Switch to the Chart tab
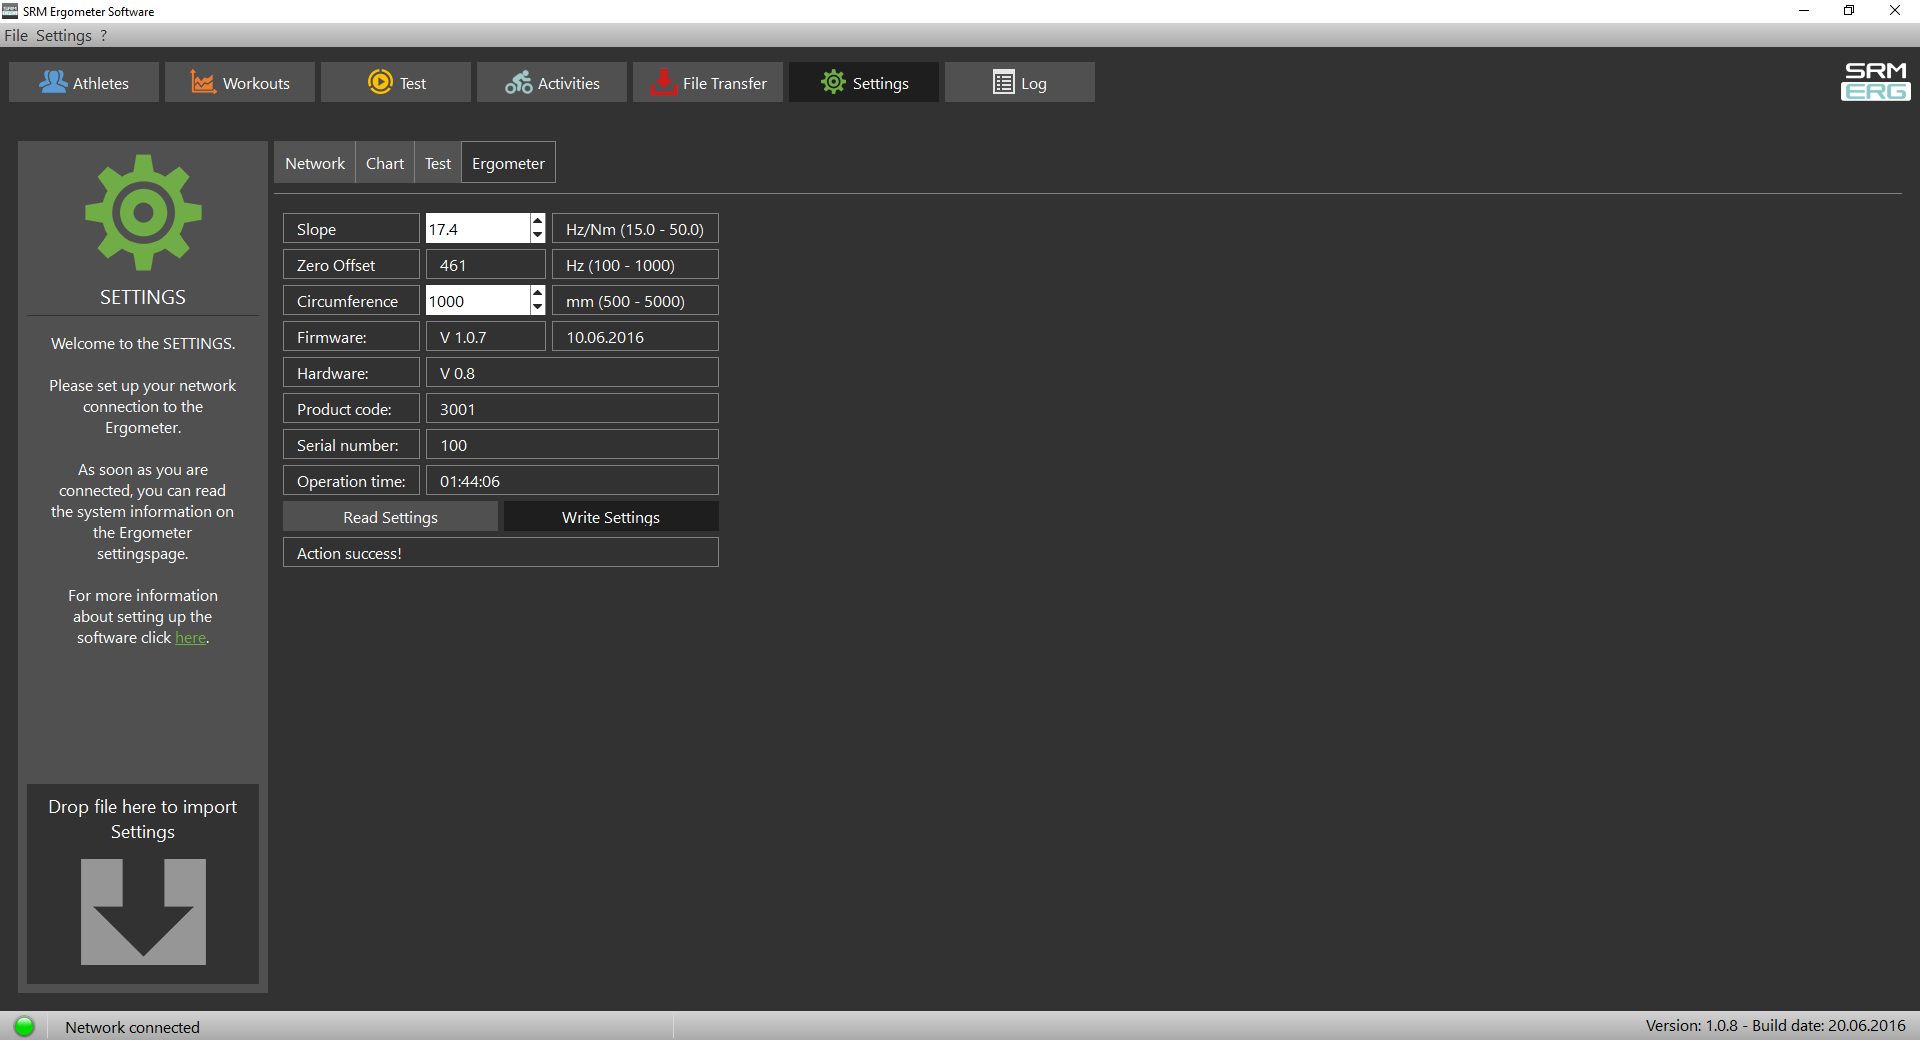Viewport: 1920px width, 1040px height. (385, 163)
